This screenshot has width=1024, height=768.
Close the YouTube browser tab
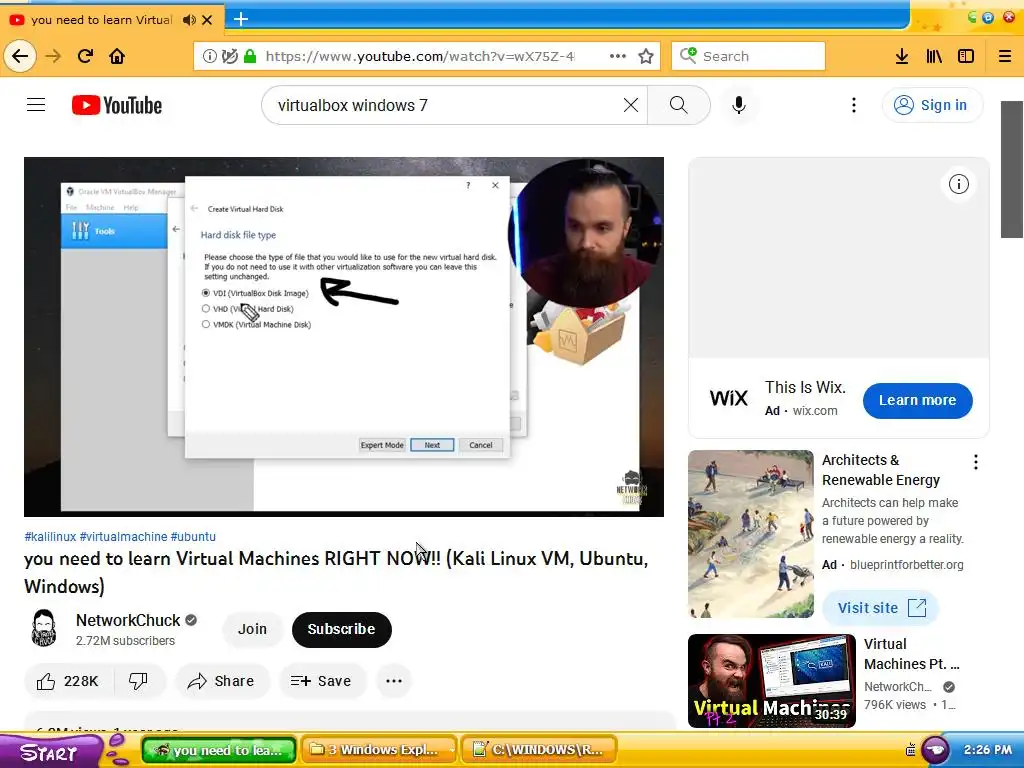pyautogui.click(x=207, y=20)
